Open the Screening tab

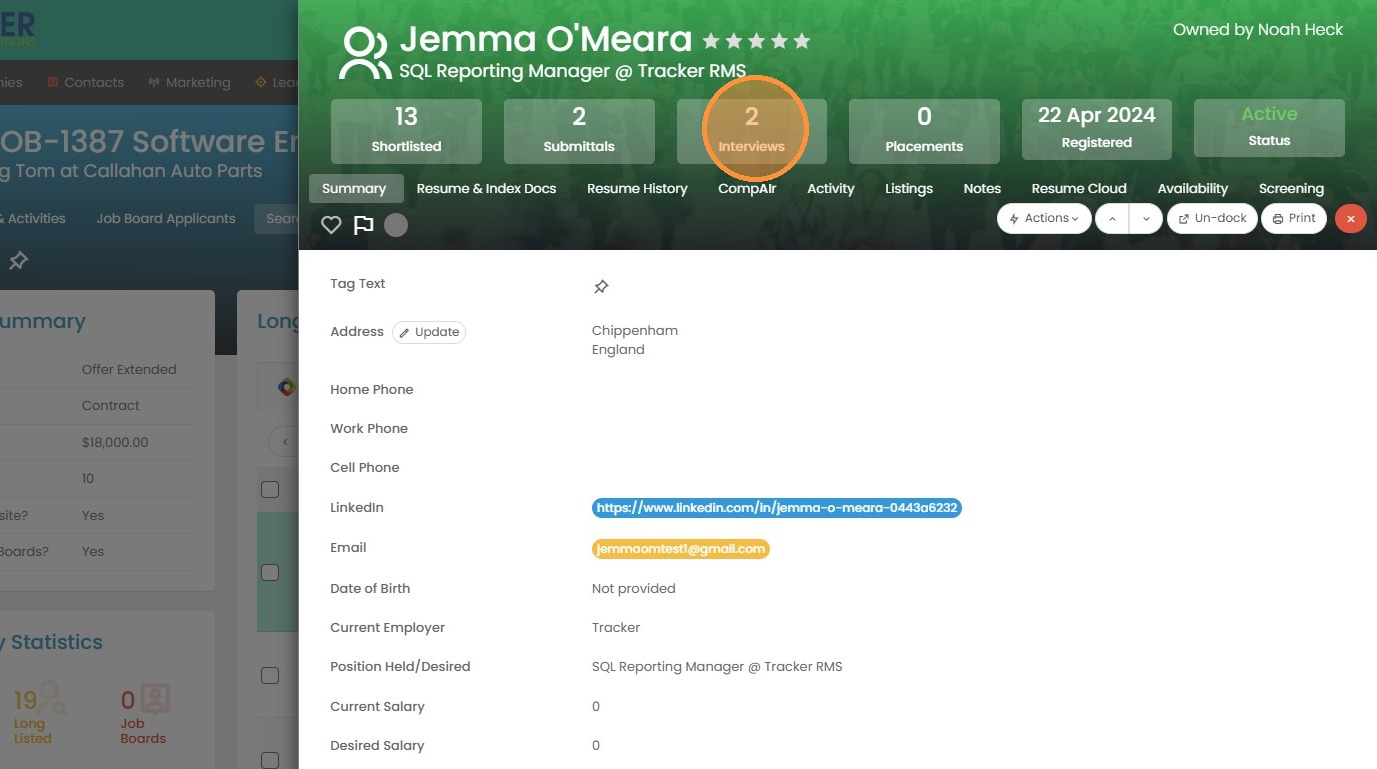coord(1291,188)
